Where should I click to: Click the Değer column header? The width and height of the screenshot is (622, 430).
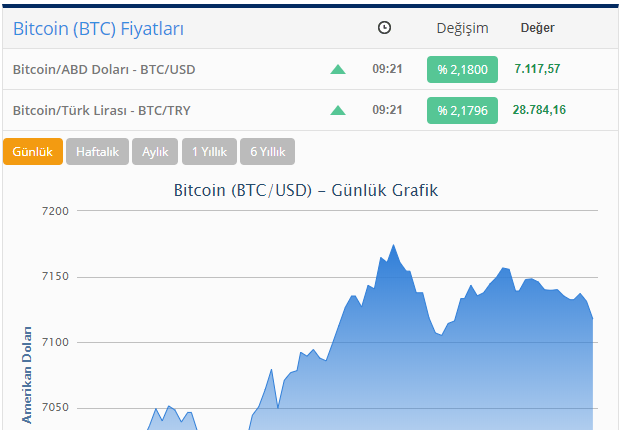[538, 28]
